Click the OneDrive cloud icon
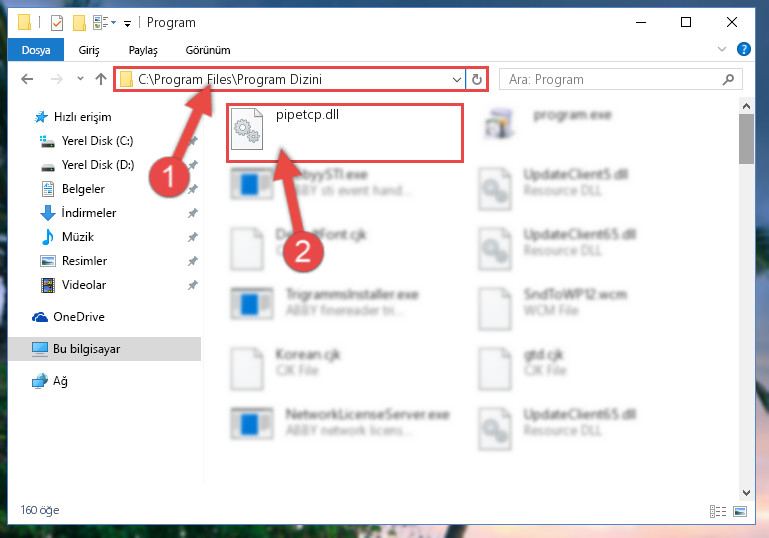 [x=40, y=317]
